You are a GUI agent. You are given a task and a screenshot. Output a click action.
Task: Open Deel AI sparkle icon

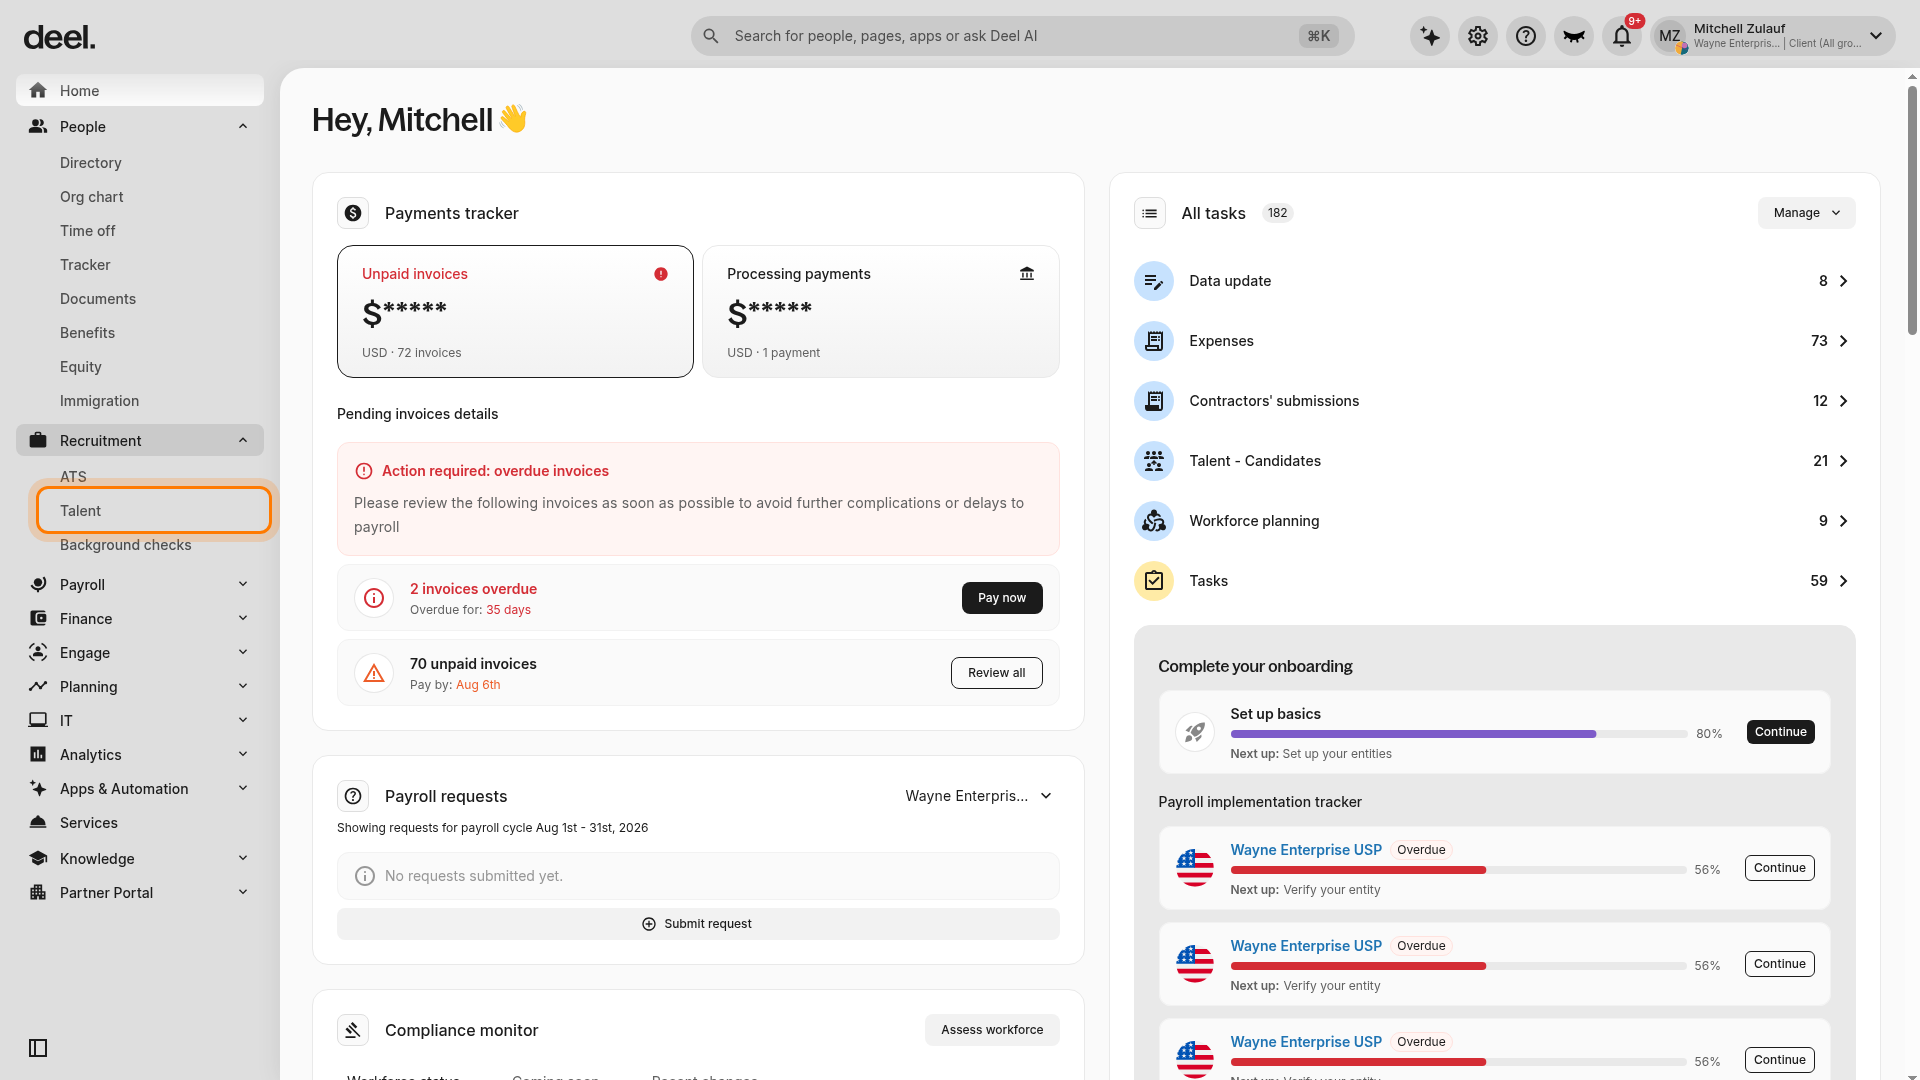click(1430, 36)
